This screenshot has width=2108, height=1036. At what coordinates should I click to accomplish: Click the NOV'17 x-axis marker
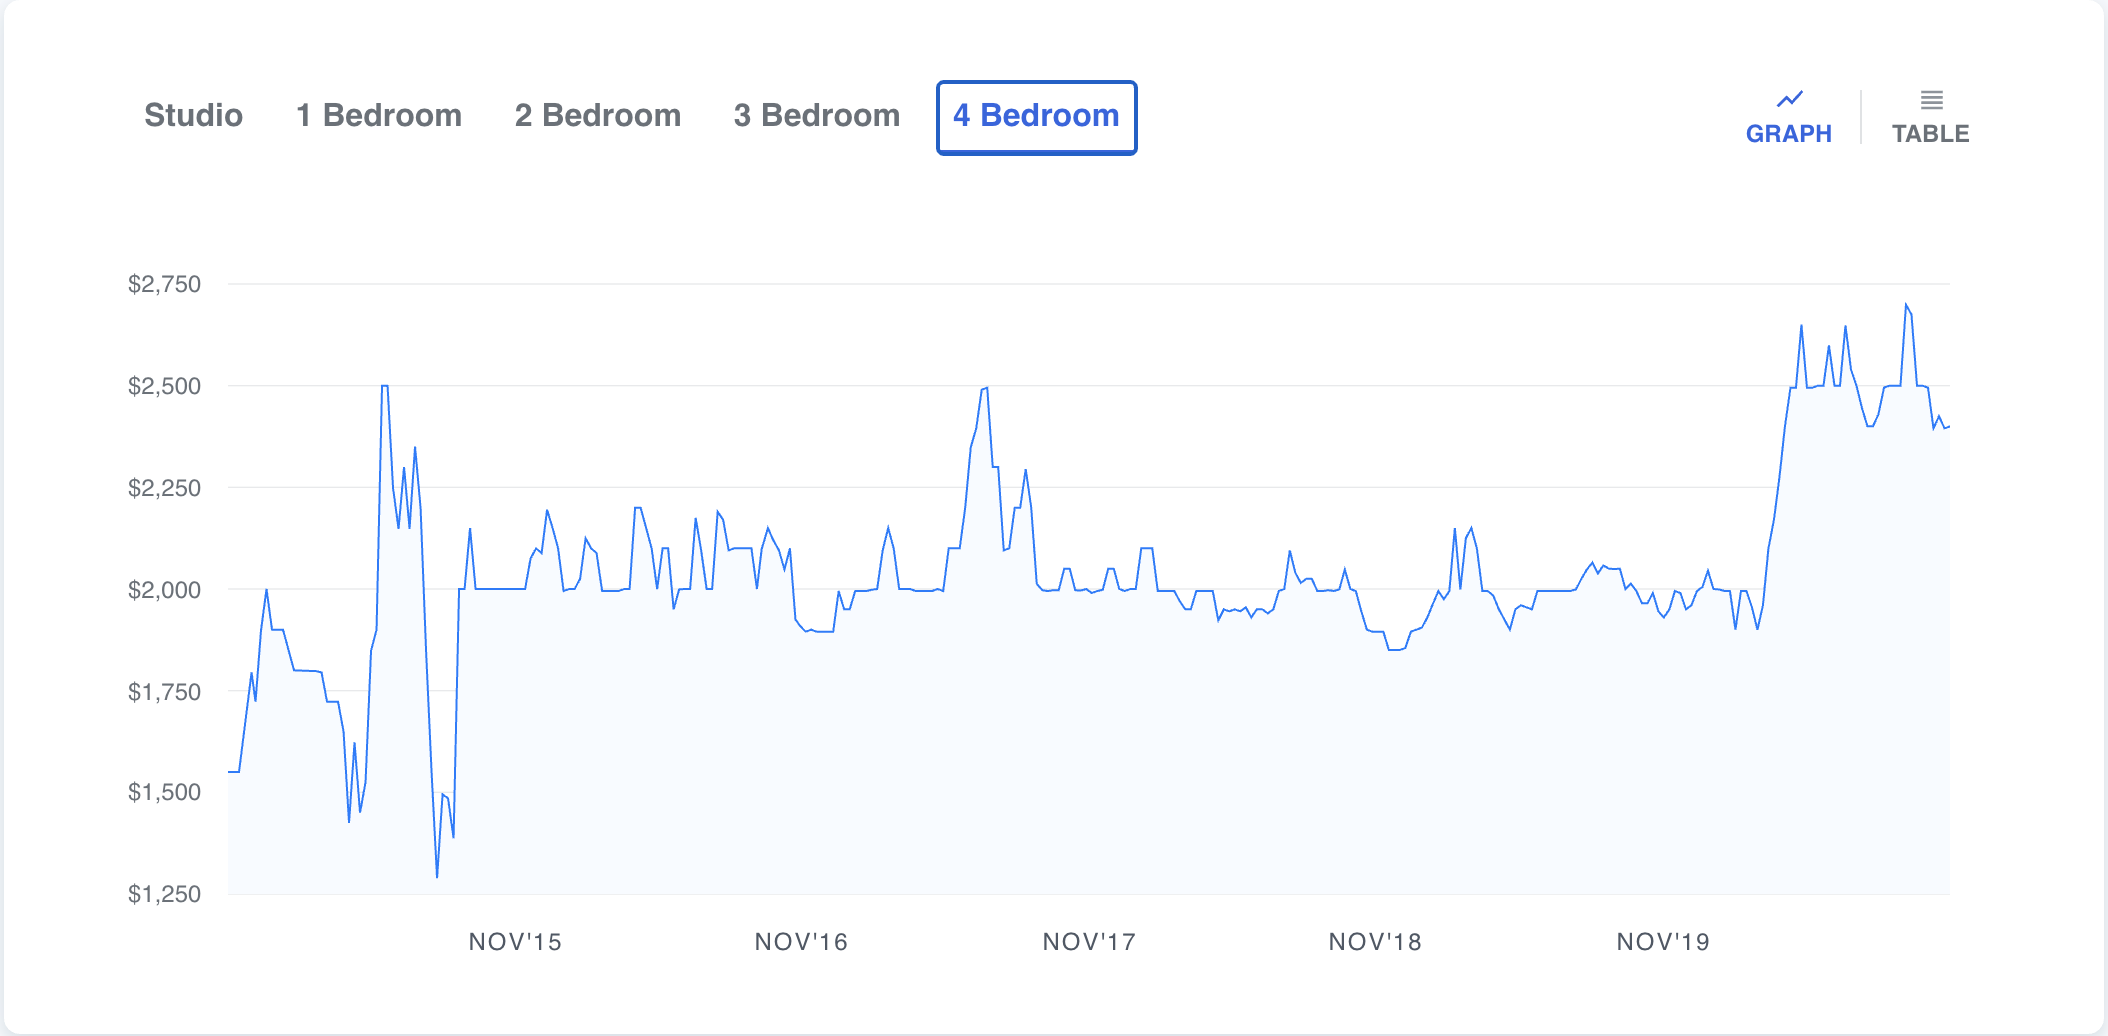(x=1089, y=942)
